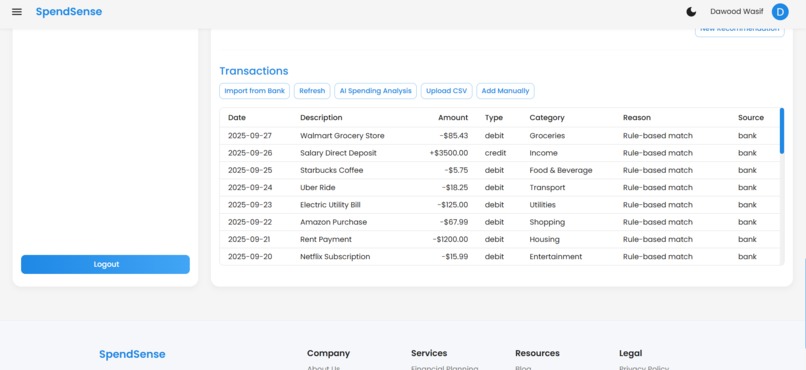The image size is (806, 370).
Task: Click the Entertainment category cell
Action: click(556, 256)
